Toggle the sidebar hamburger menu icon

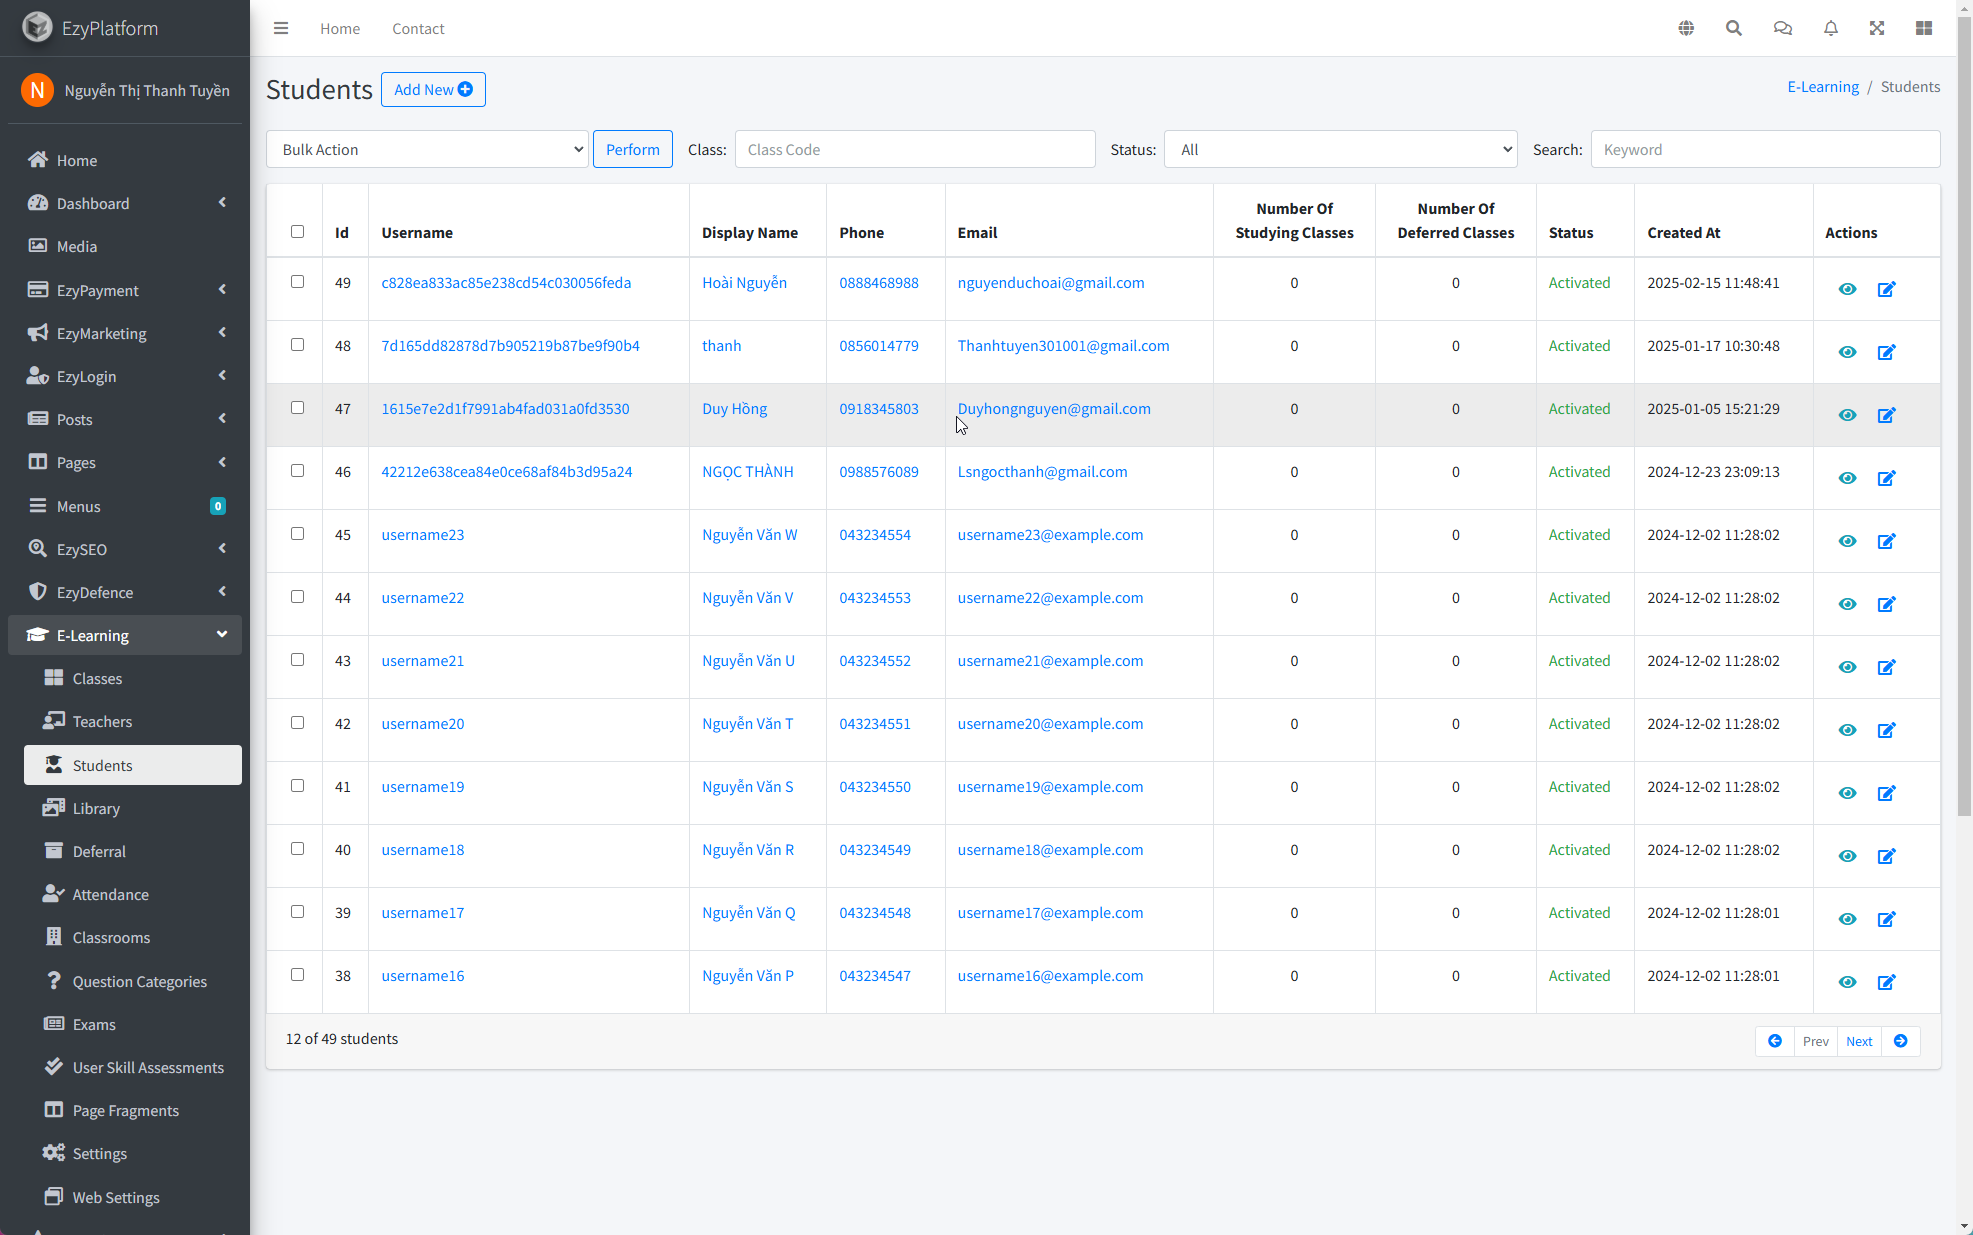click(x=281, y=28)
